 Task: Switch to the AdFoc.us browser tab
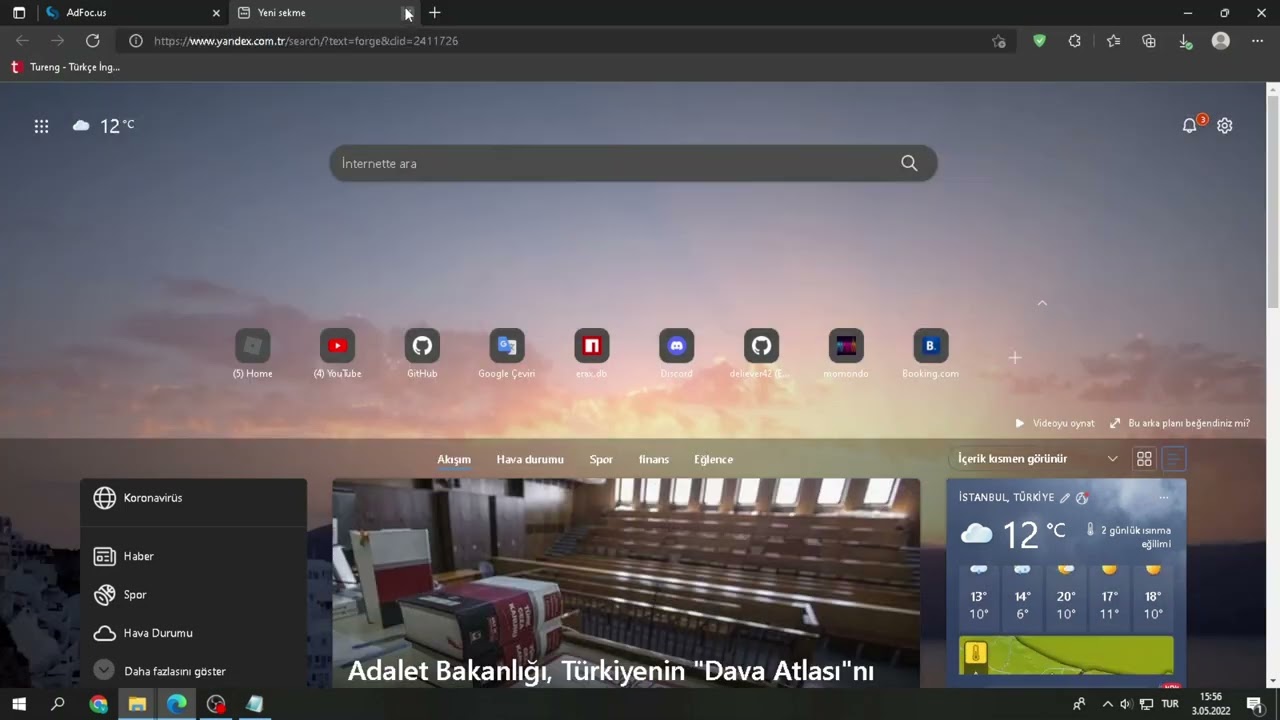[134, 13]
